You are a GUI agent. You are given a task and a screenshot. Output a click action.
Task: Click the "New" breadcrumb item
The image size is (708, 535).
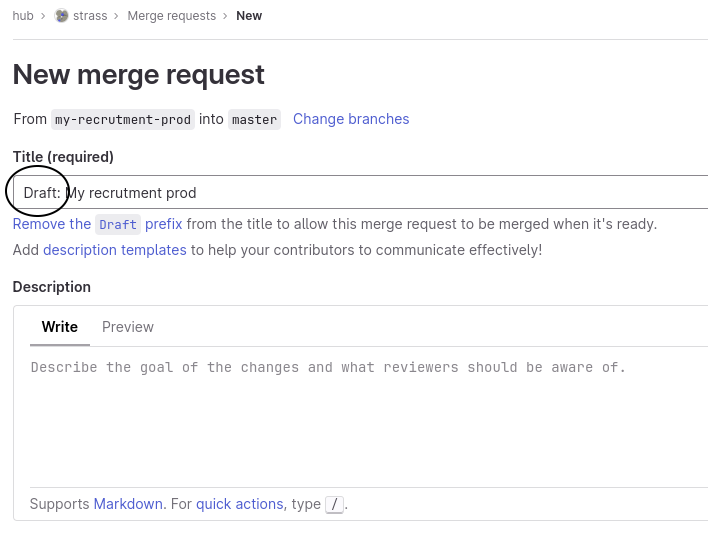click(x=249, y=16)
